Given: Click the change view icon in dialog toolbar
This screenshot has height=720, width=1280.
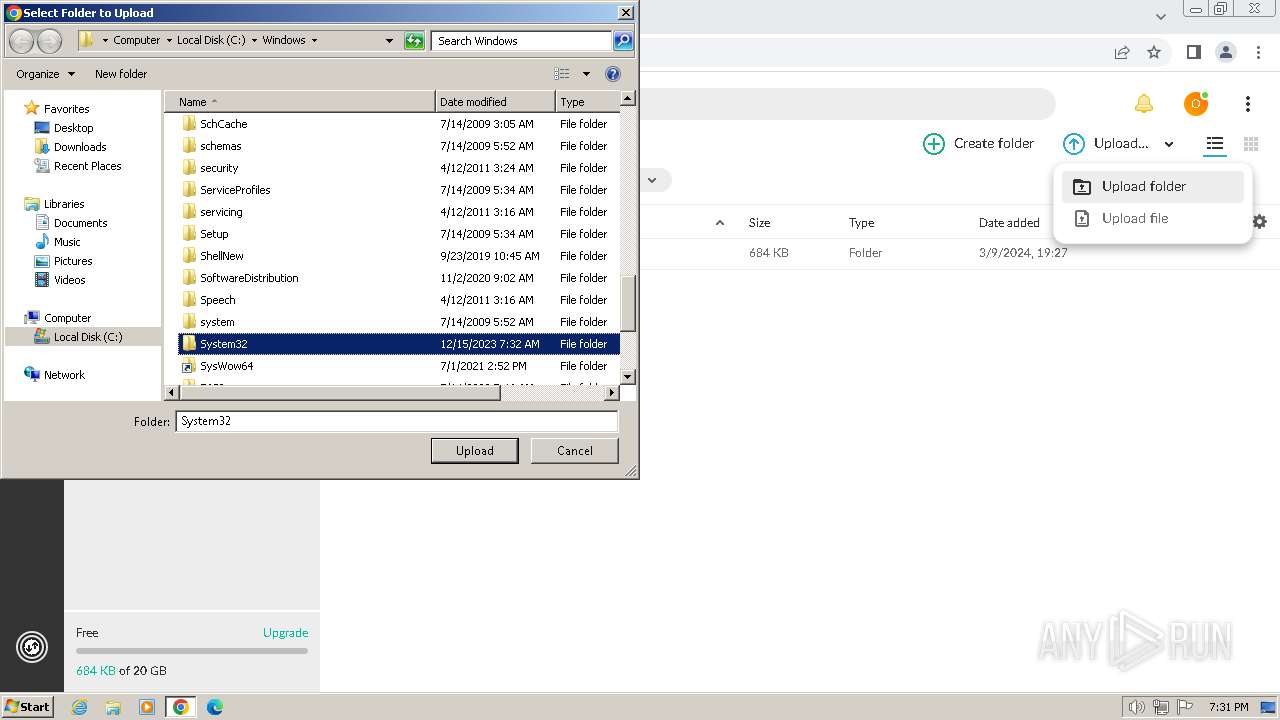Looking at the screenshot, I should (562, 74).
